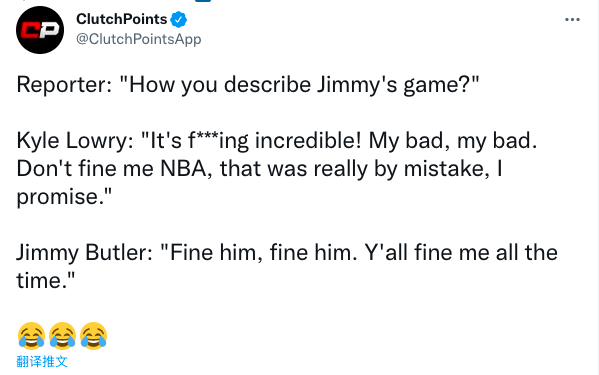Open the three-dot more options menu
Image resolution: width=599 pixels, height=375 pixels.
pyautogui.click(x=572, y=19)
